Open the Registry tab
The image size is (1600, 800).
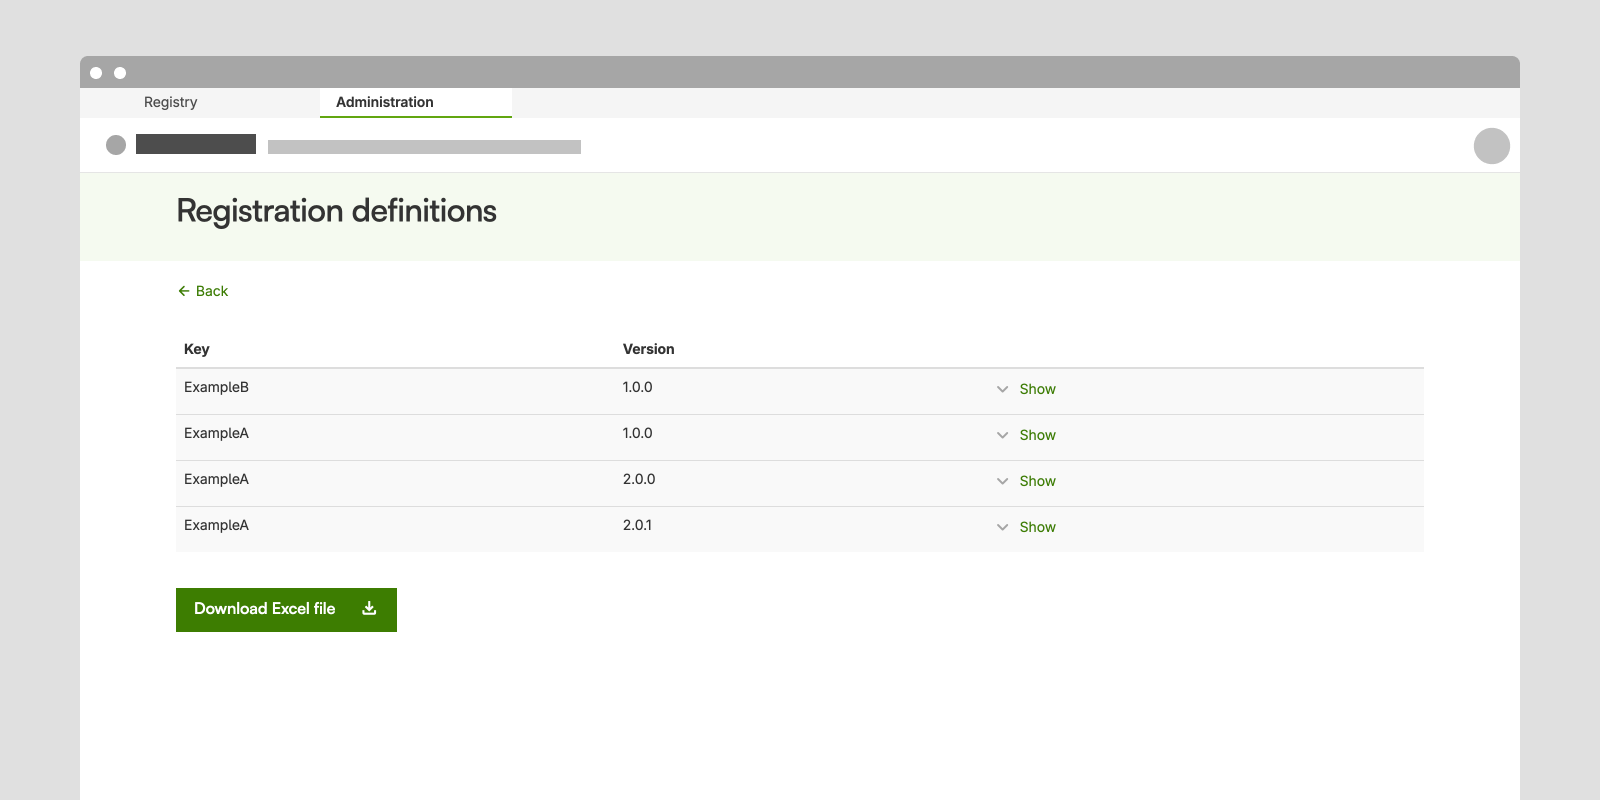tap(171, 102)
